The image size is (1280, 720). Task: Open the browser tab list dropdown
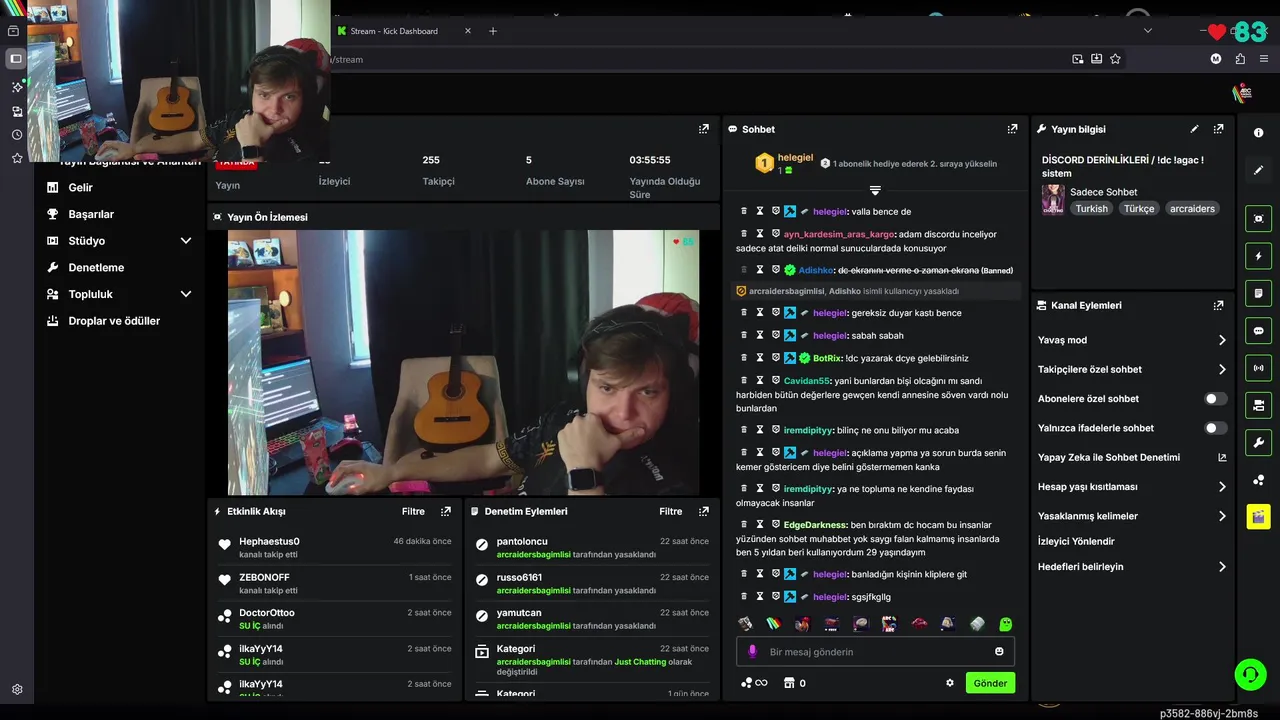pos(1147,31)
